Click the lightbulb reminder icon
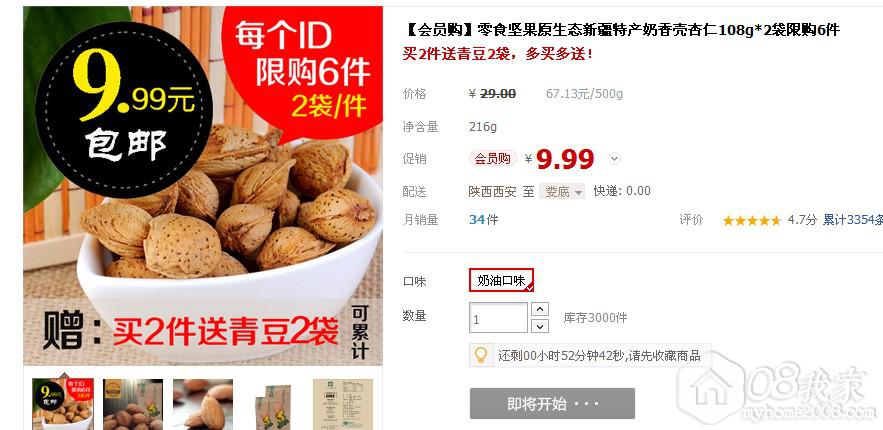883x430 pixels. coord(480,355)
